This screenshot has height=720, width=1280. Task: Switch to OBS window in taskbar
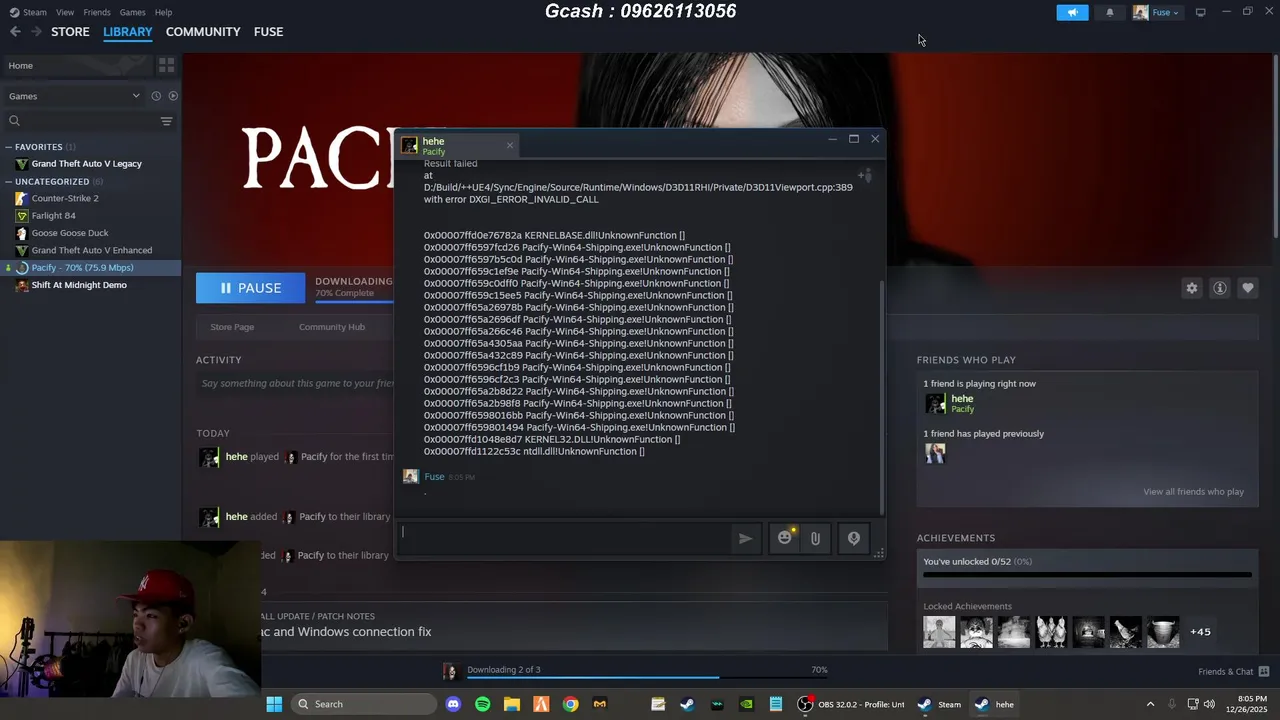coord(851,704)
